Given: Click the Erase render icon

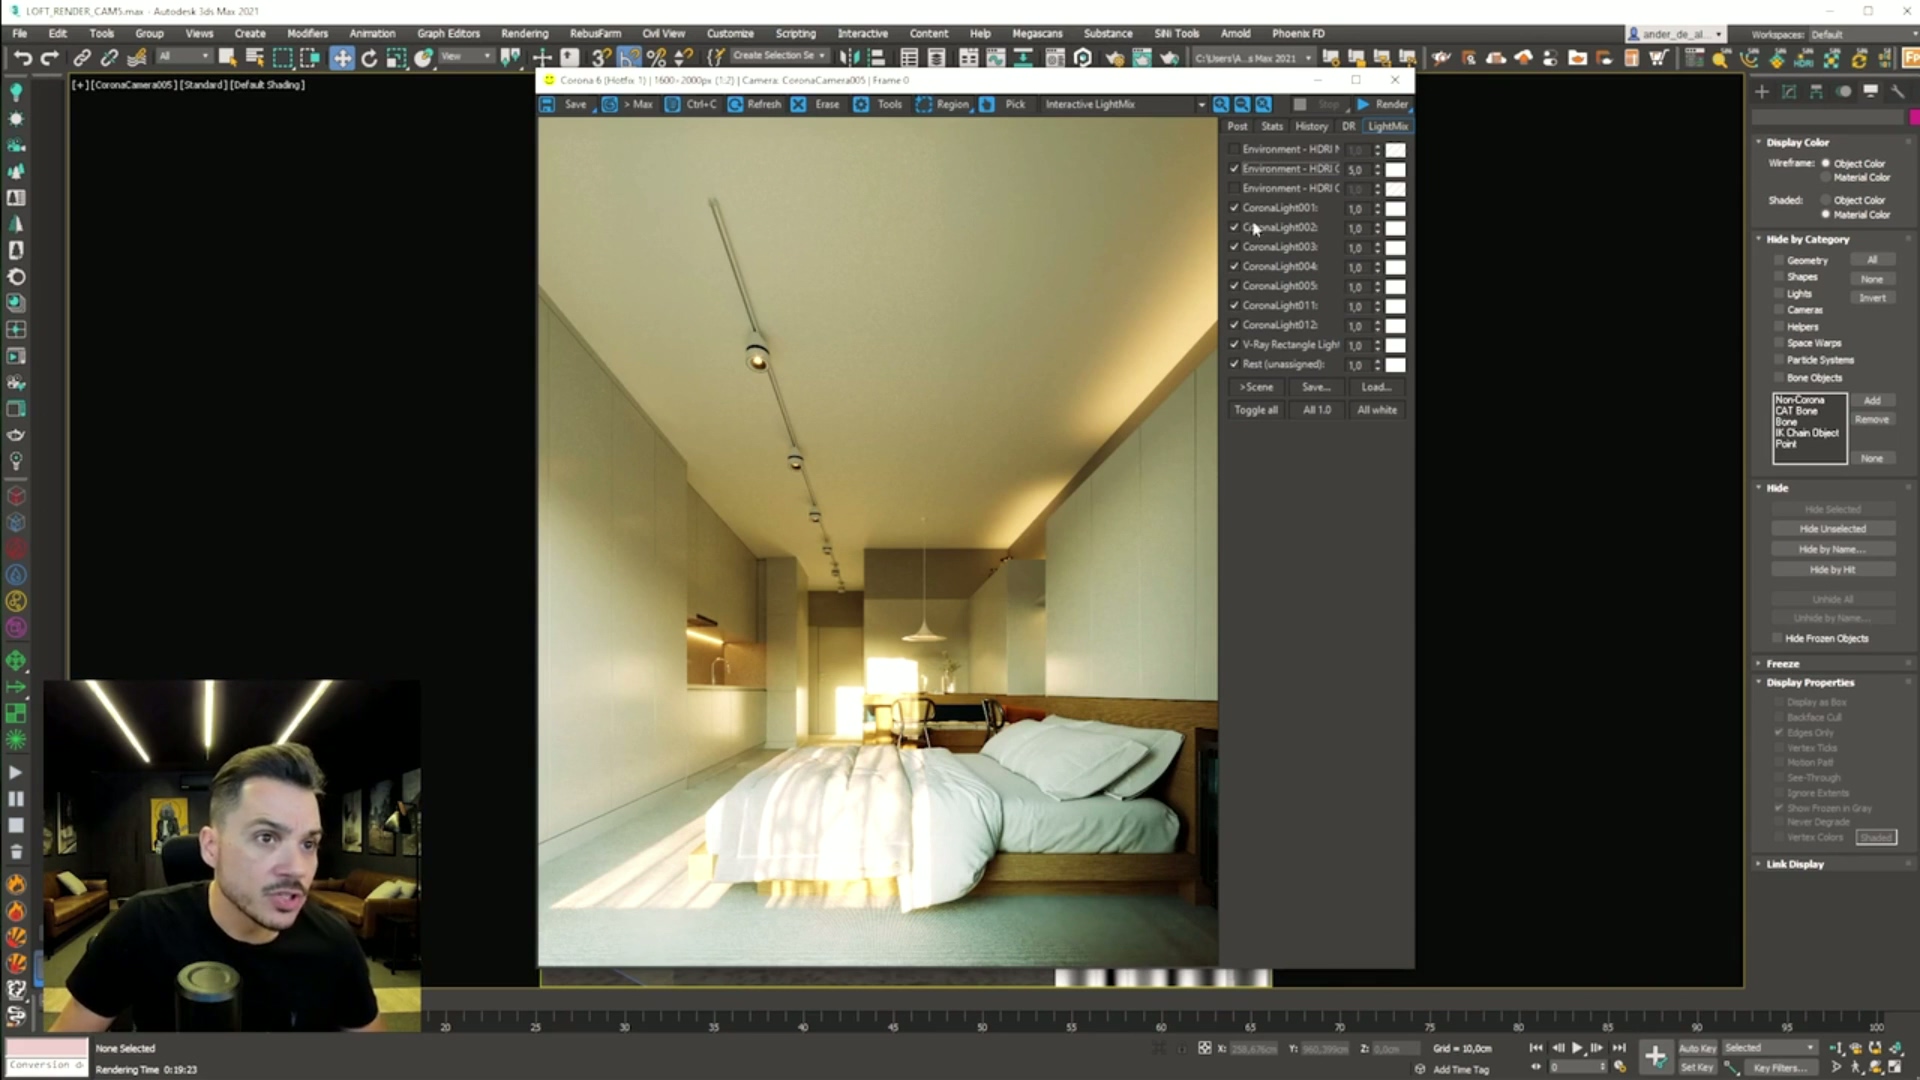Looking at the screenshot, I should click(x=798, y=104).
